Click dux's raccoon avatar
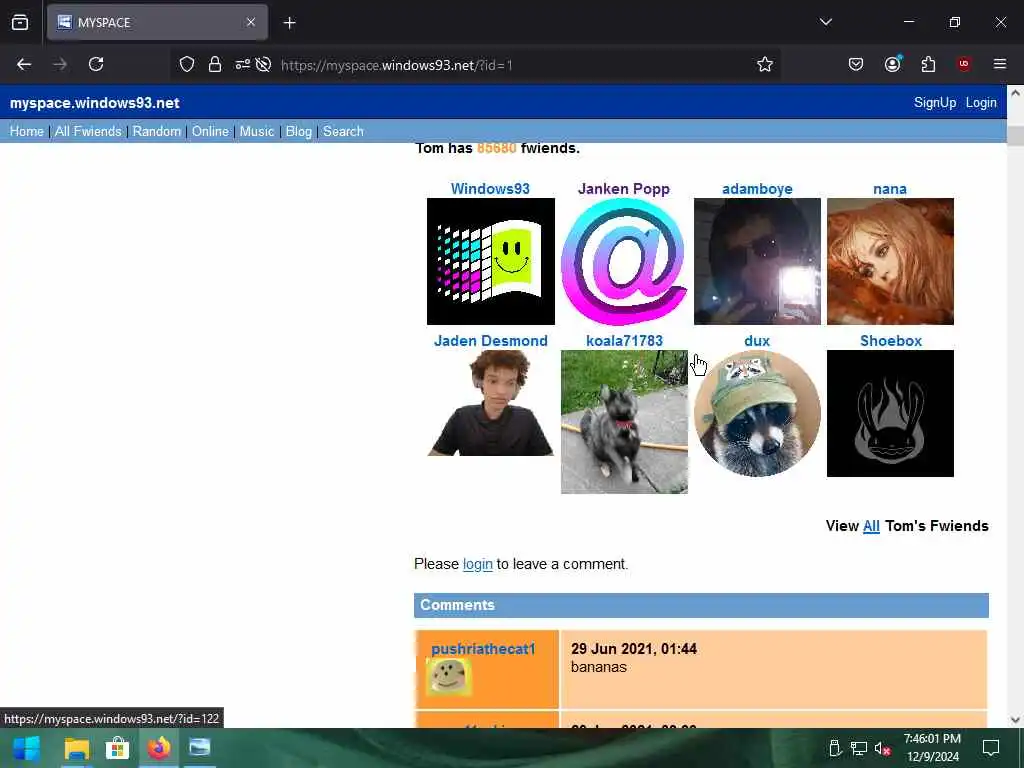This screenshot has width=1024, height=768. [x=758, y=413]
